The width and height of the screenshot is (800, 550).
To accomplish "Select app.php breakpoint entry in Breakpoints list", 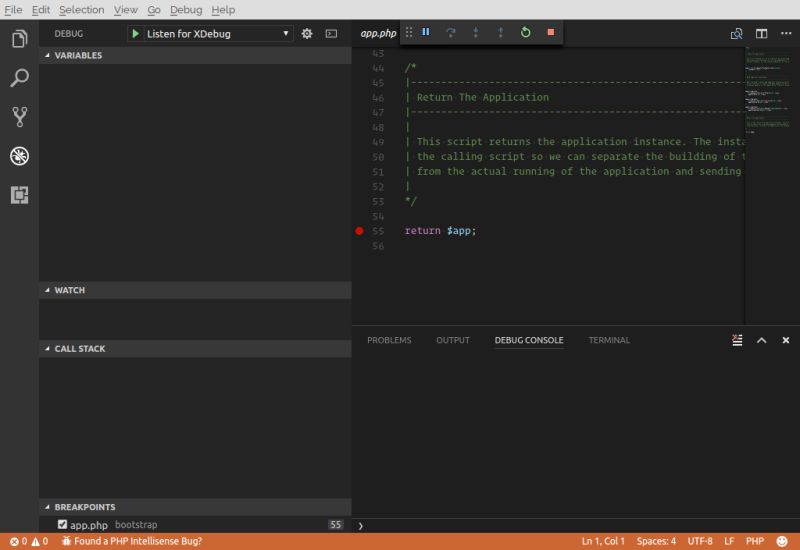I will tap(195, 524).
